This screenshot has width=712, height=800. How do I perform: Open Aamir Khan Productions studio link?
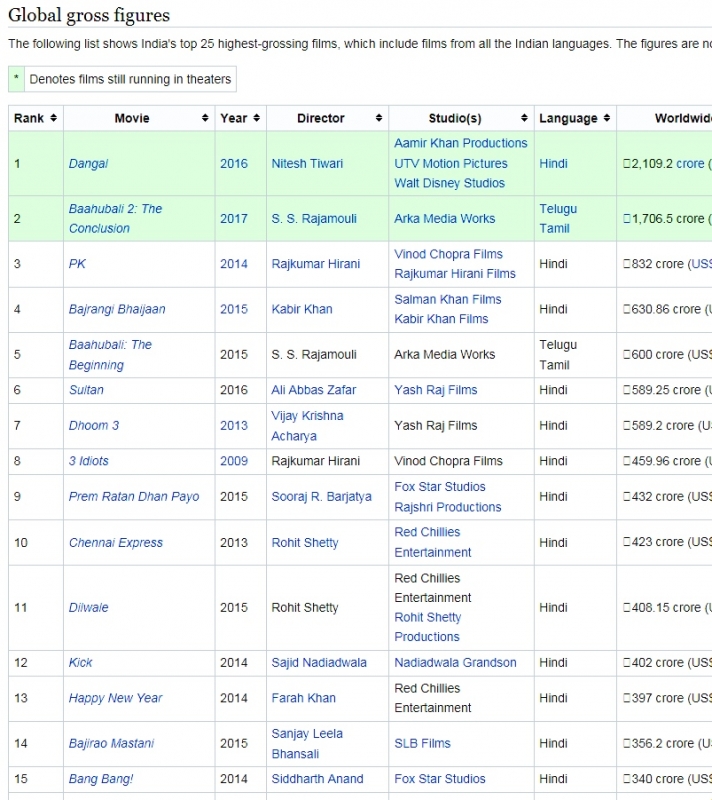[x=461, y=143]
